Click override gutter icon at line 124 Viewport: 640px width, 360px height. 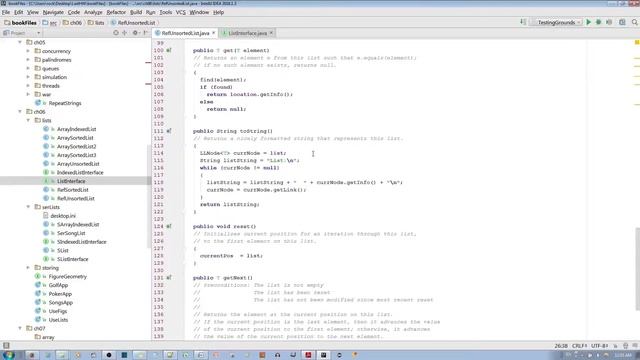click(169, 226)
